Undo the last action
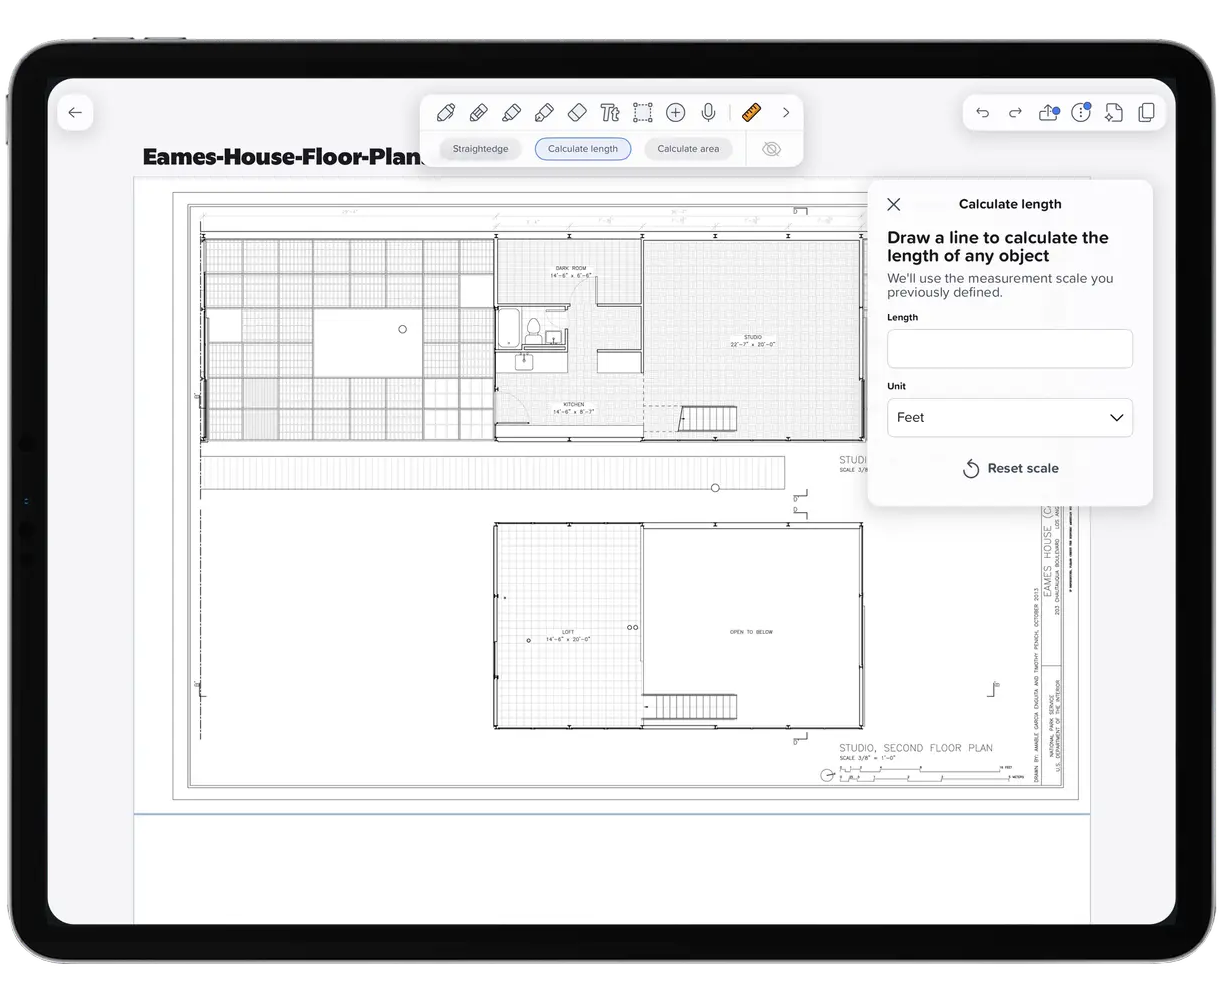This screenshot has width=1220, height=1000. point(983,113)
